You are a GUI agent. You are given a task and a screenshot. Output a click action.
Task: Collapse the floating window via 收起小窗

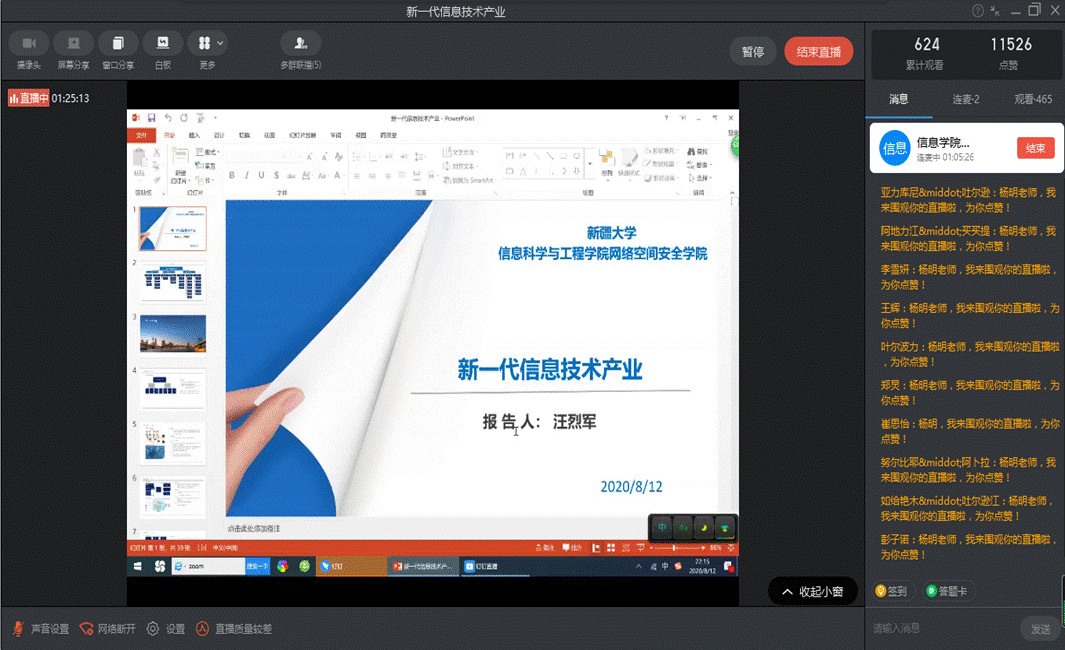[x=813, y=590]
